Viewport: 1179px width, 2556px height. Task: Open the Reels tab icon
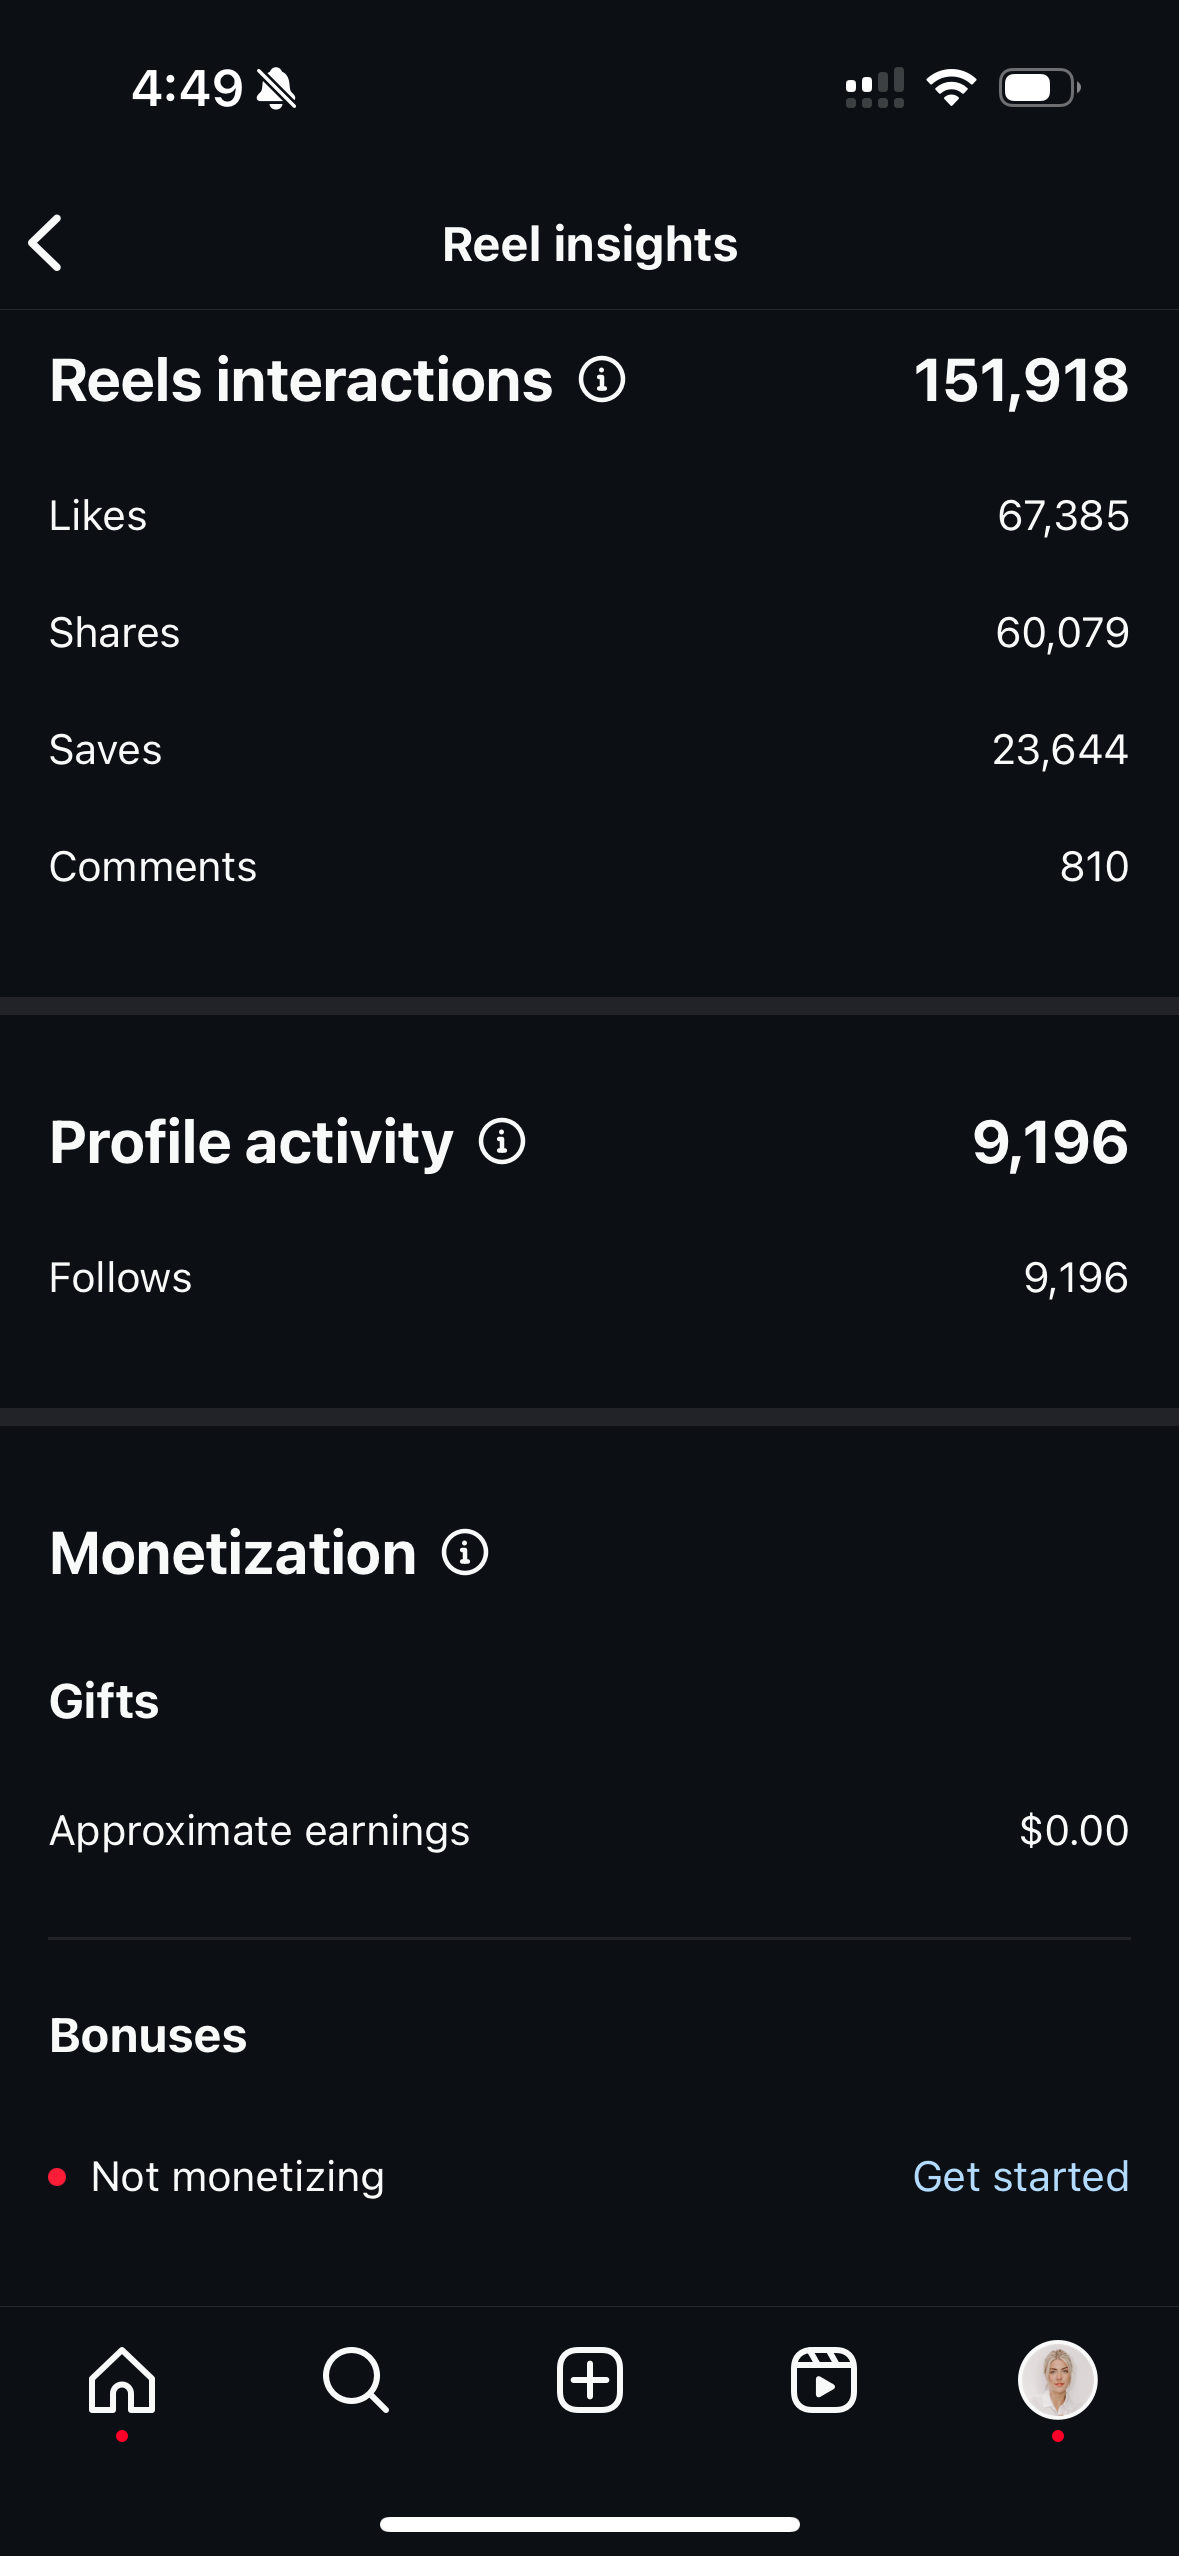pos(824,2380)
